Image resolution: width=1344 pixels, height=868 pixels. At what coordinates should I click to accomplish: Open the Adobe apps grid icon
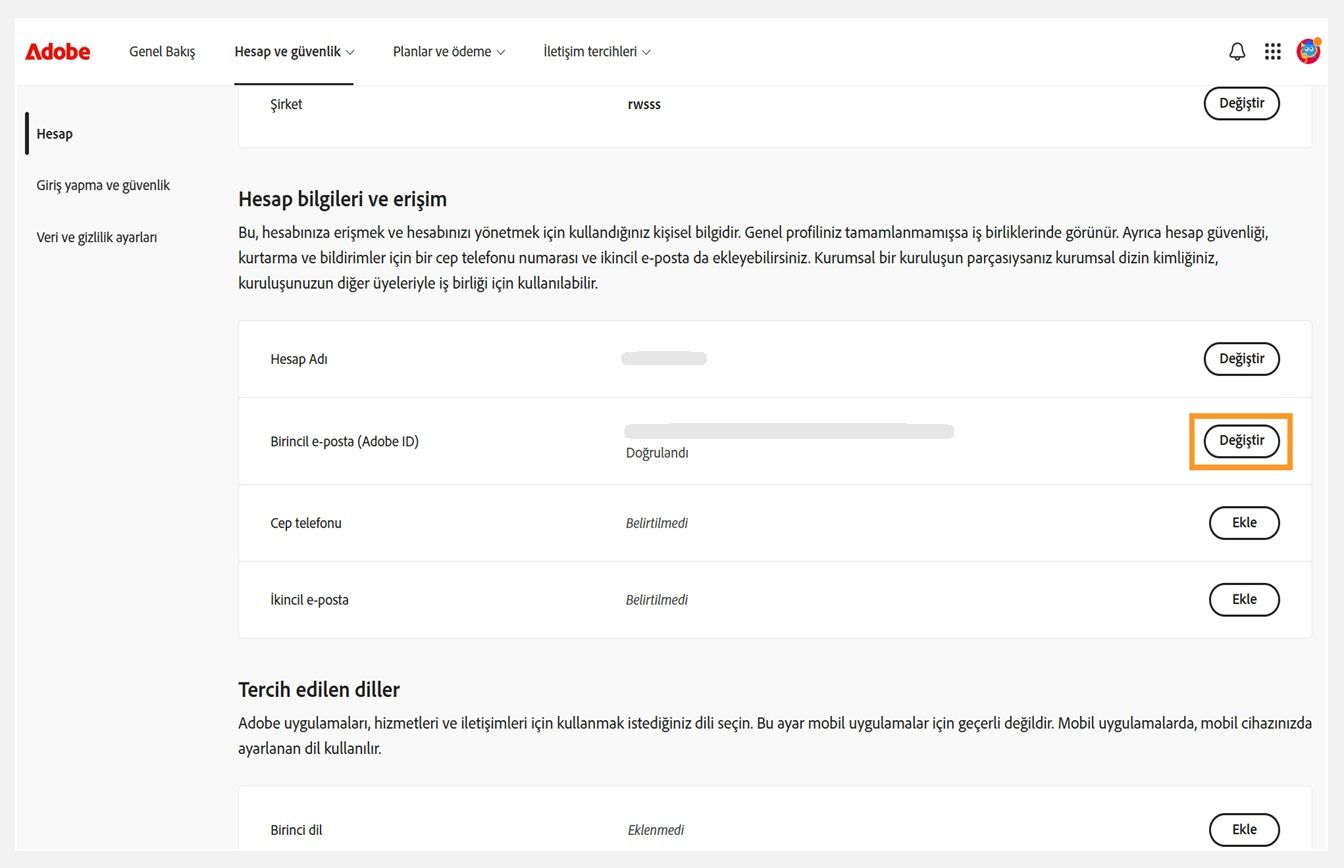(x=1272, y=51)
